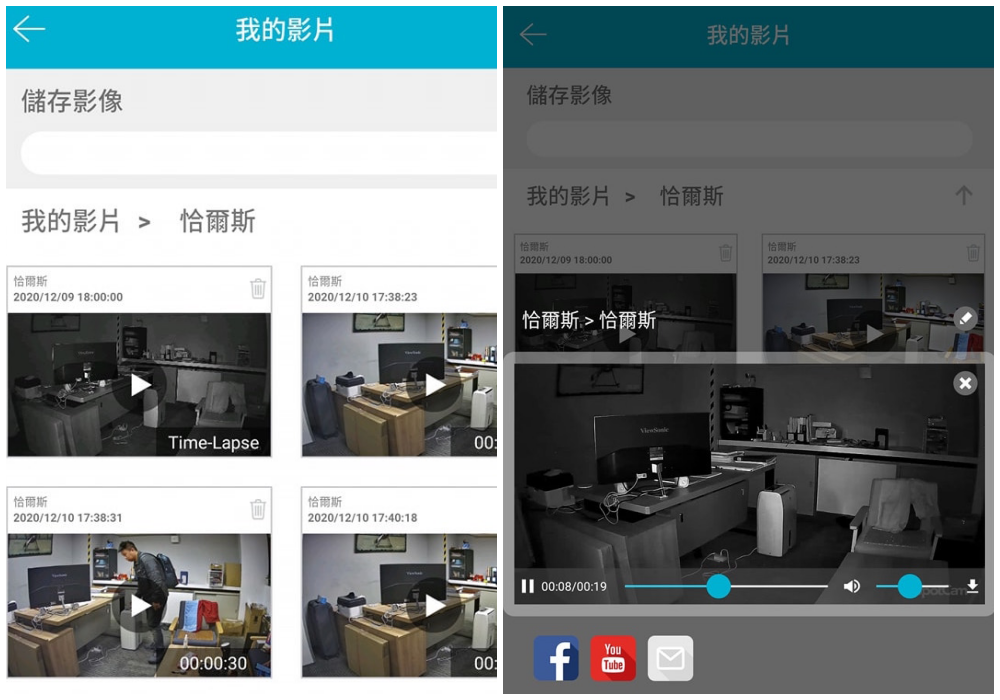
Task: Play the Time-Lapse video thumbnail
Action: click(x=140, y=384)
